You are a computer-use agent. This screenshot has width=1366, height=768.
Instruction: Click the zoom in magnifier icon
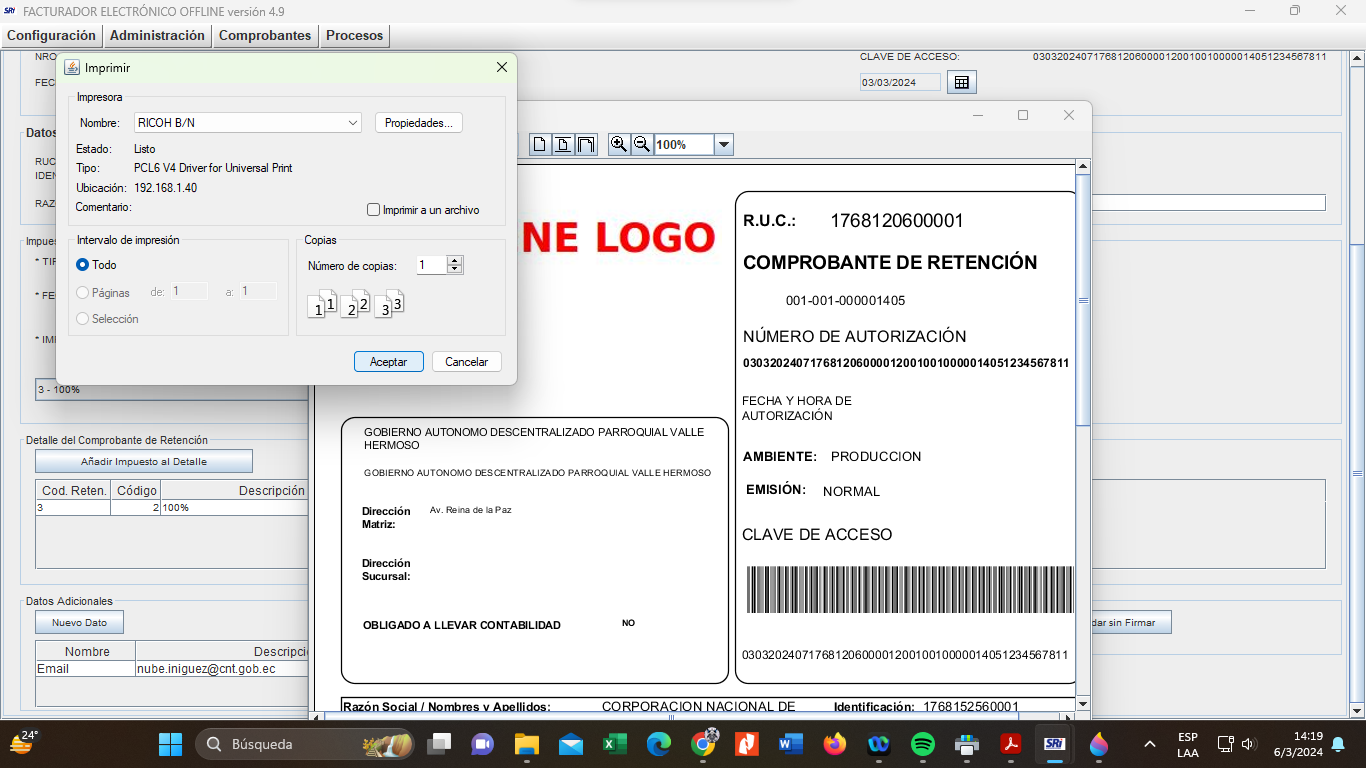[x=619, y=144]
